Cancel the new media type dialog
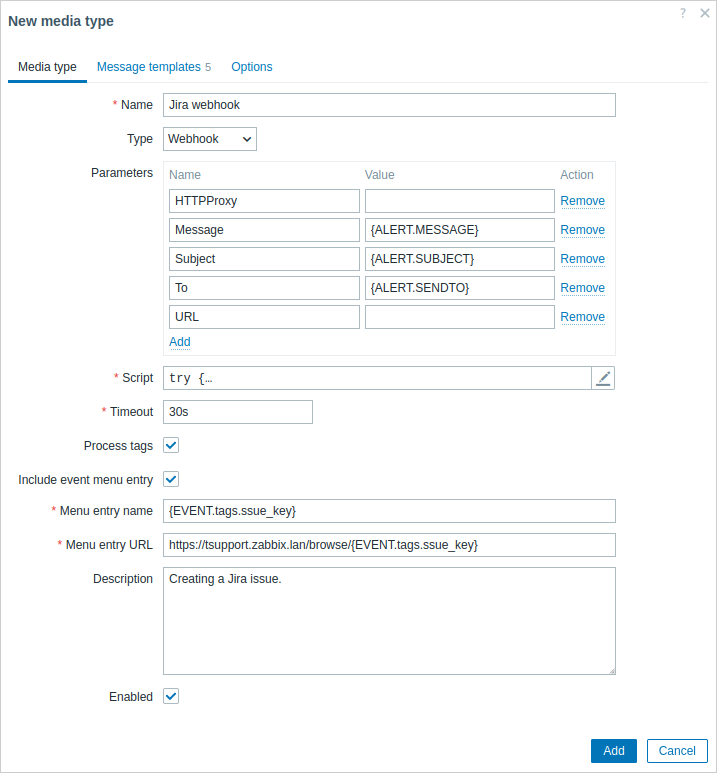 677,750
